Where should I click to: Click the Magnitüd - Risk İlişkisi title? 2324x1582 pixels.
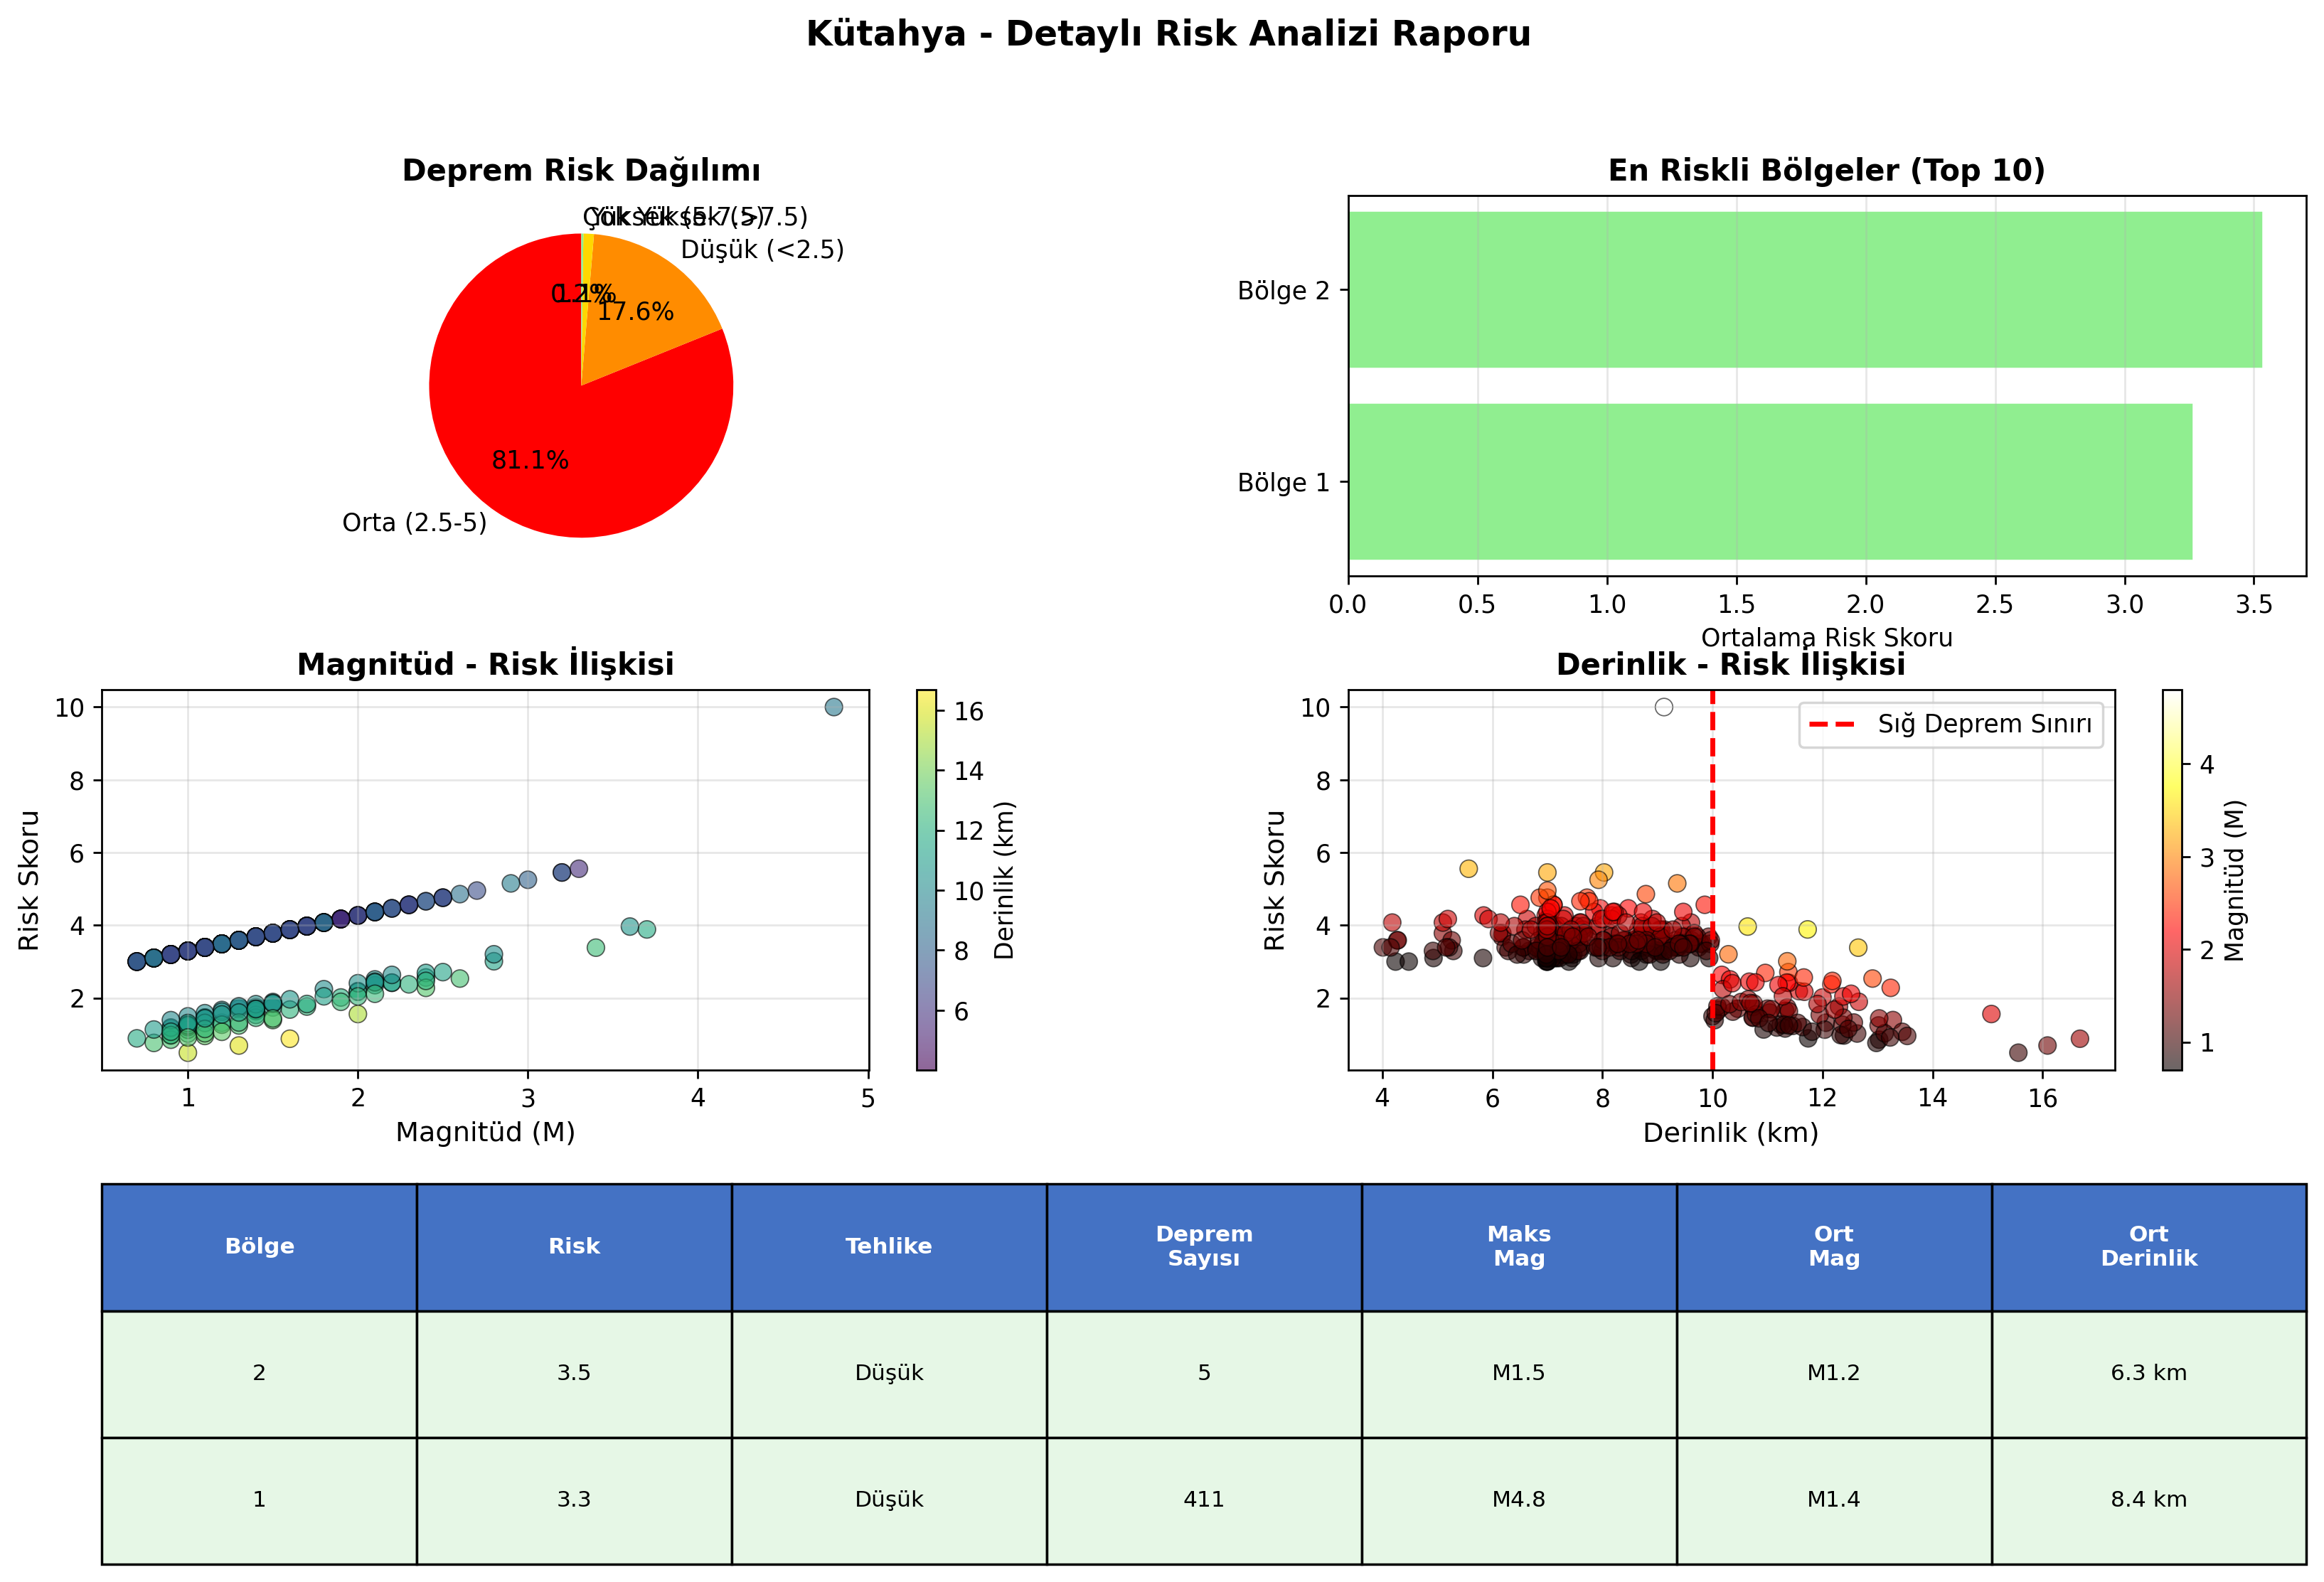(x=485, y=664)
